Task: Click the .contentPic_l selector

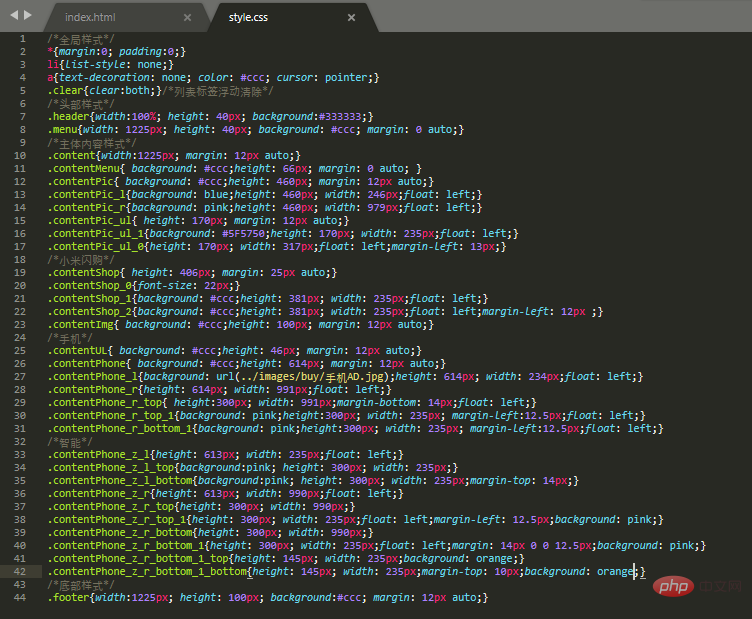Action: (x=86, y=194)
